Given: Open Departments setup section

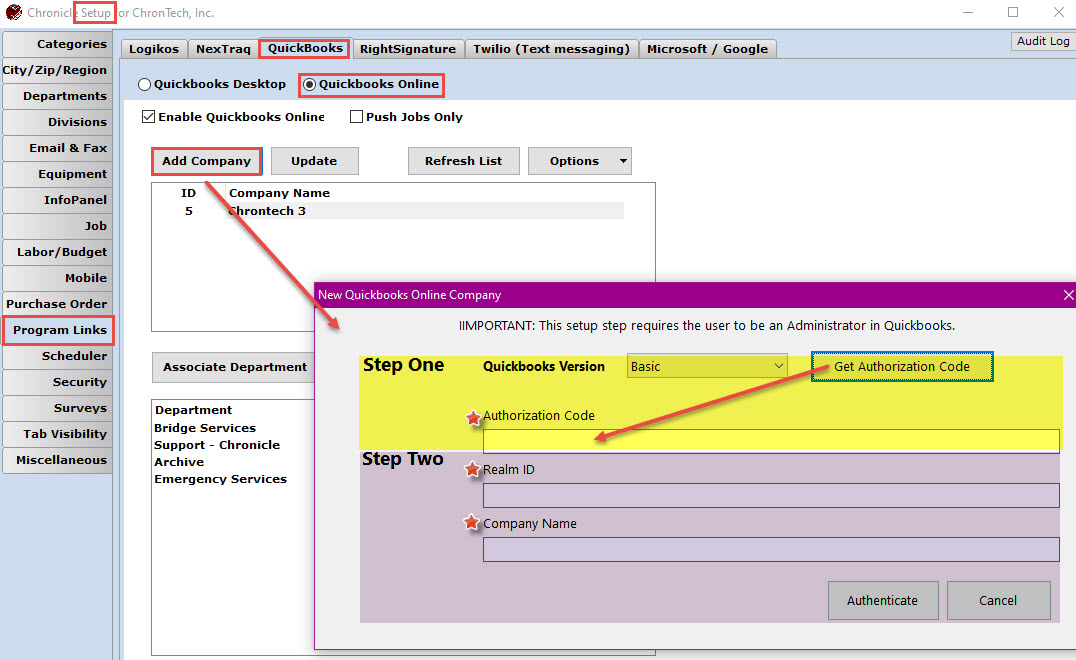Looking at the screenshot, I should 58,96.
